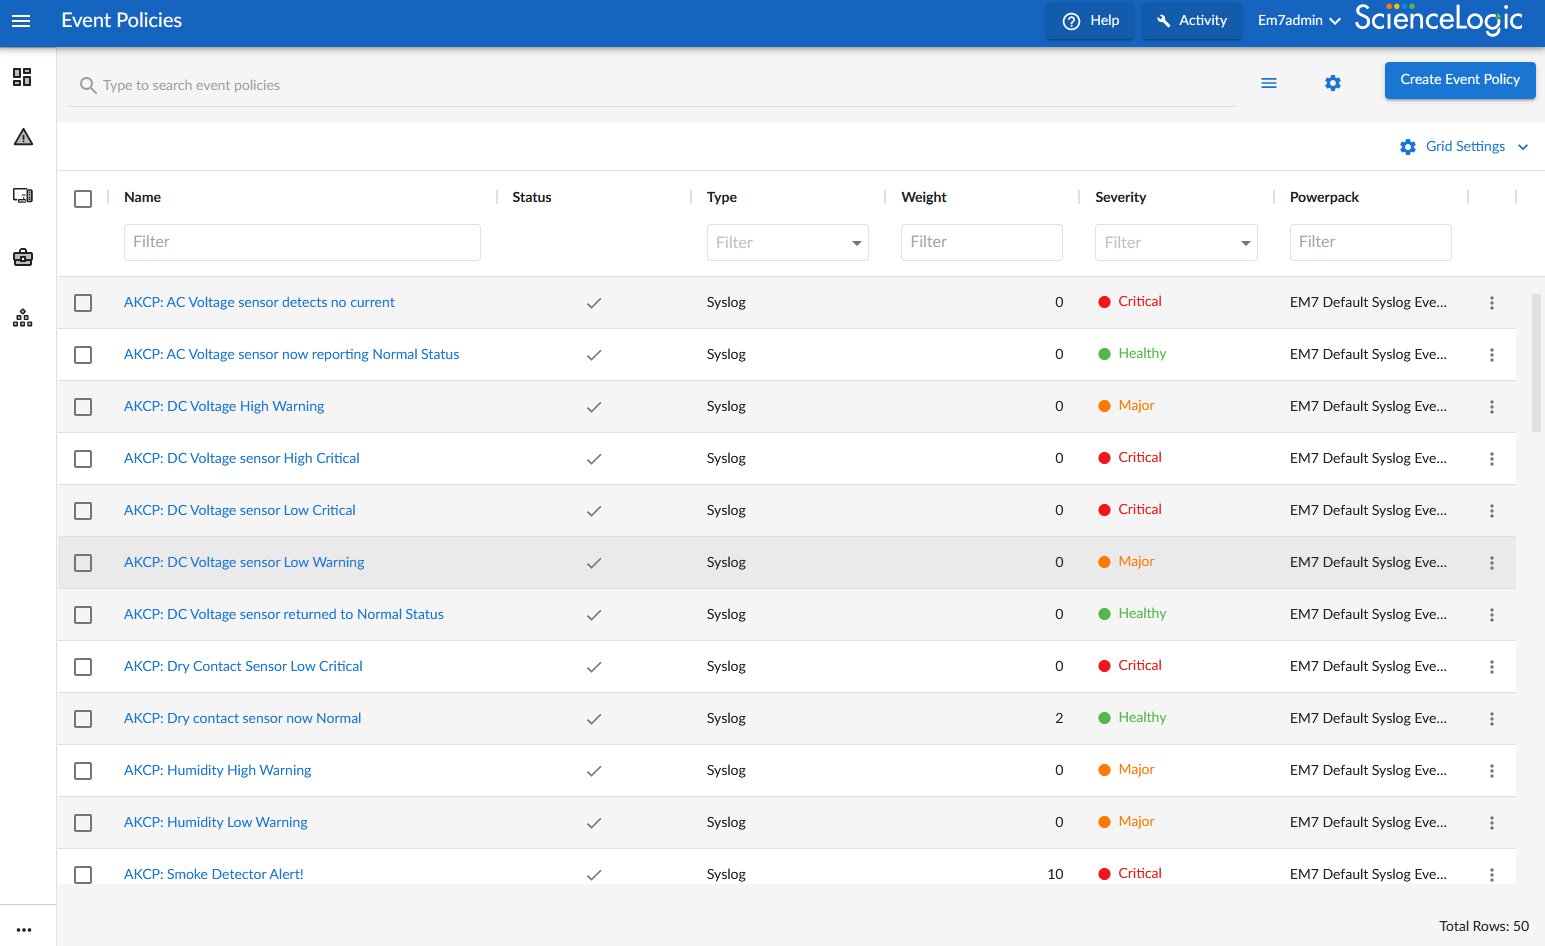Open AKCP: Dry Contact Sensor Low Critical link
Image resolution: width=1545 pixels, height=946 pixels.
(x=243, y=666)
